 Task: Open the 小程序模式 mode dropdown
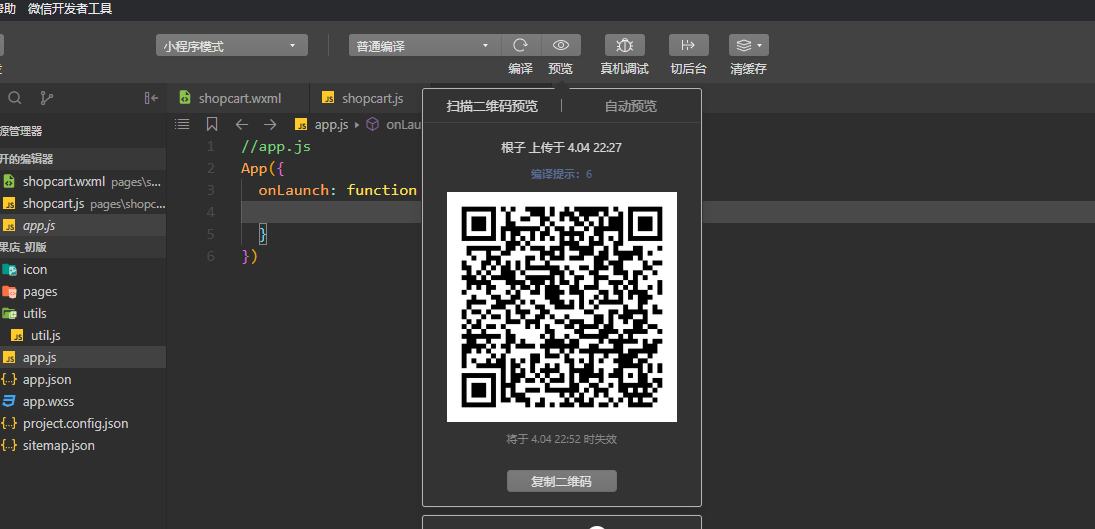click(231, 46)
